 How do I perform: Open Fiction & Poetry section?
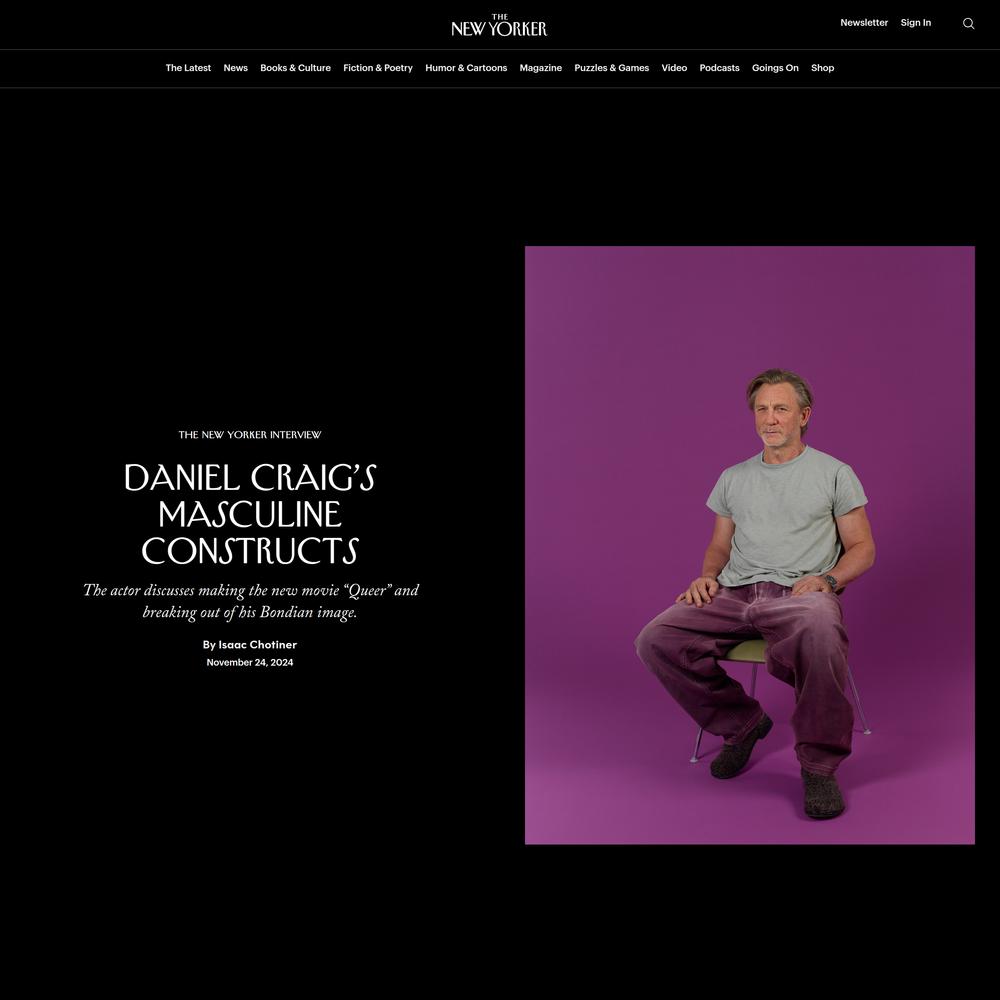point(378,68)
